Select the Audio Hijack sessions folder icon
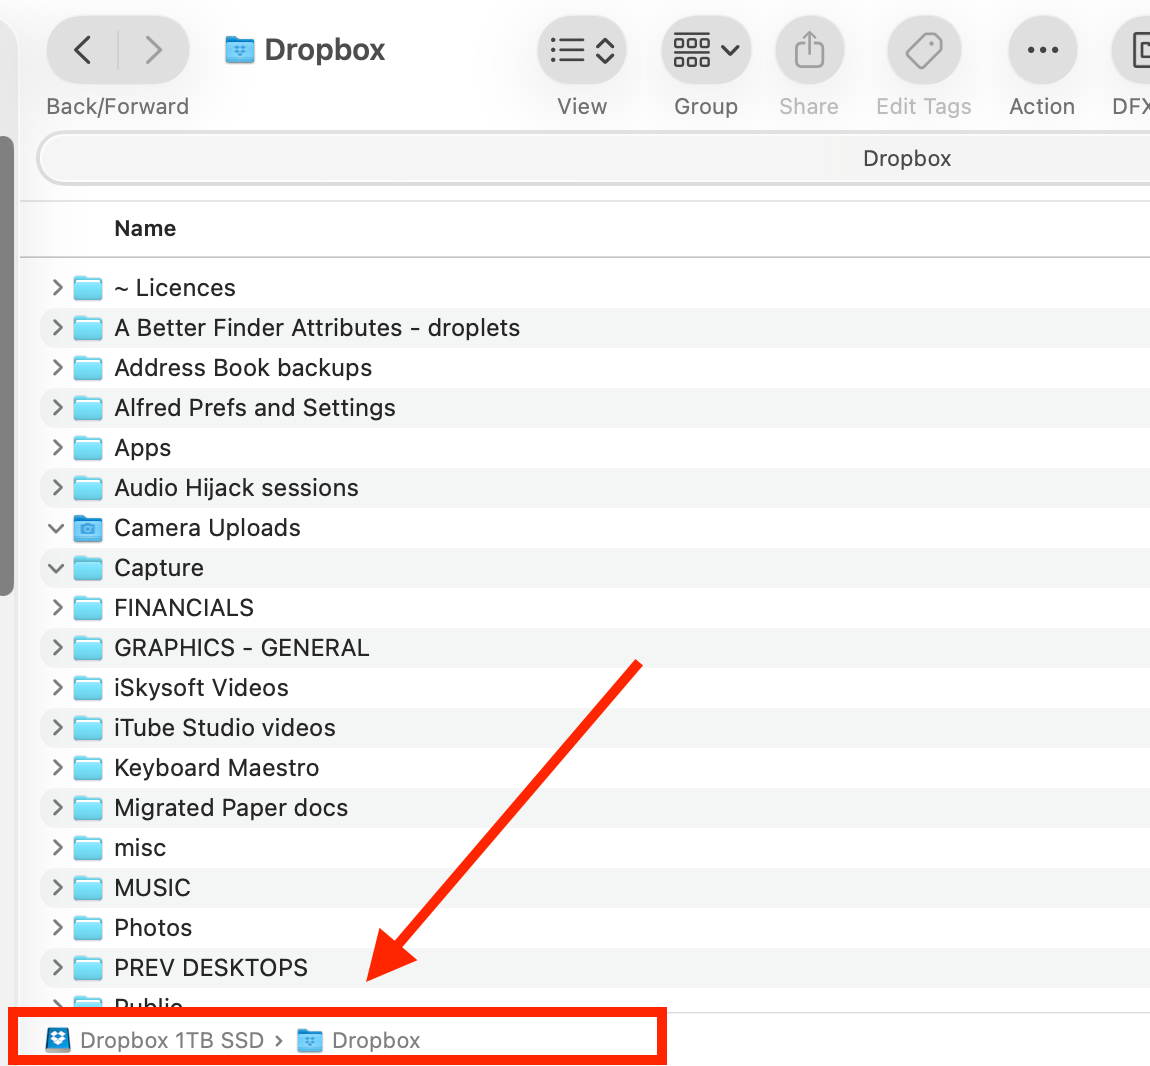Image resolution: width=1150 pixels, height=1066 pixels. [x=88, y=487]
